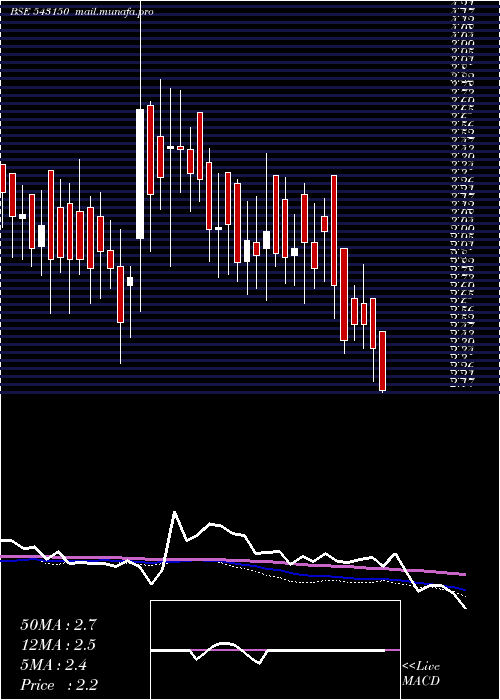Select the 5MA : 2.4 reading
Viewport: 500px width, 700px height.
pos(54,665)
